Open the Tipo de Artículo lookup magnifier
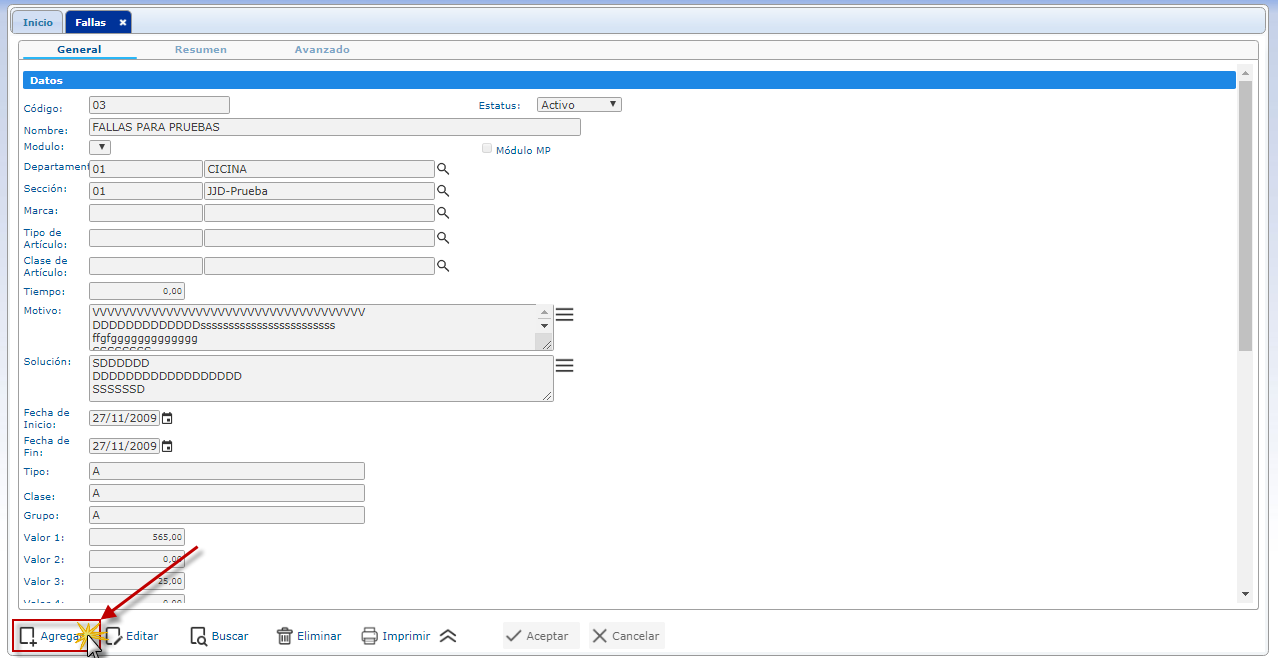This screenshot has height=658, width=1278. tap(443, 238)
